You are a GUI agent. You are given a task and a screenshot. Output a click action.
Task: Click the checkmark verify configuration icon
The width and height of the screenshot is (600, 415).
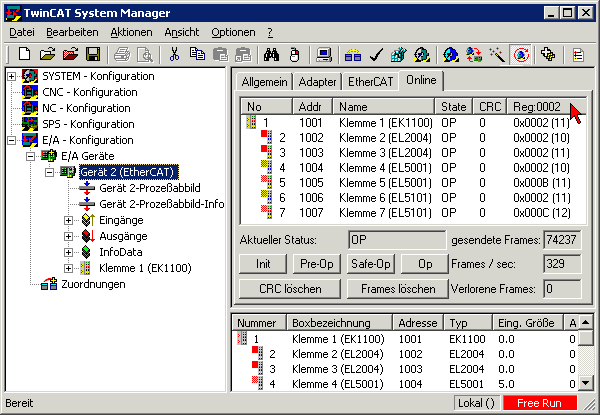click(377, 54)
